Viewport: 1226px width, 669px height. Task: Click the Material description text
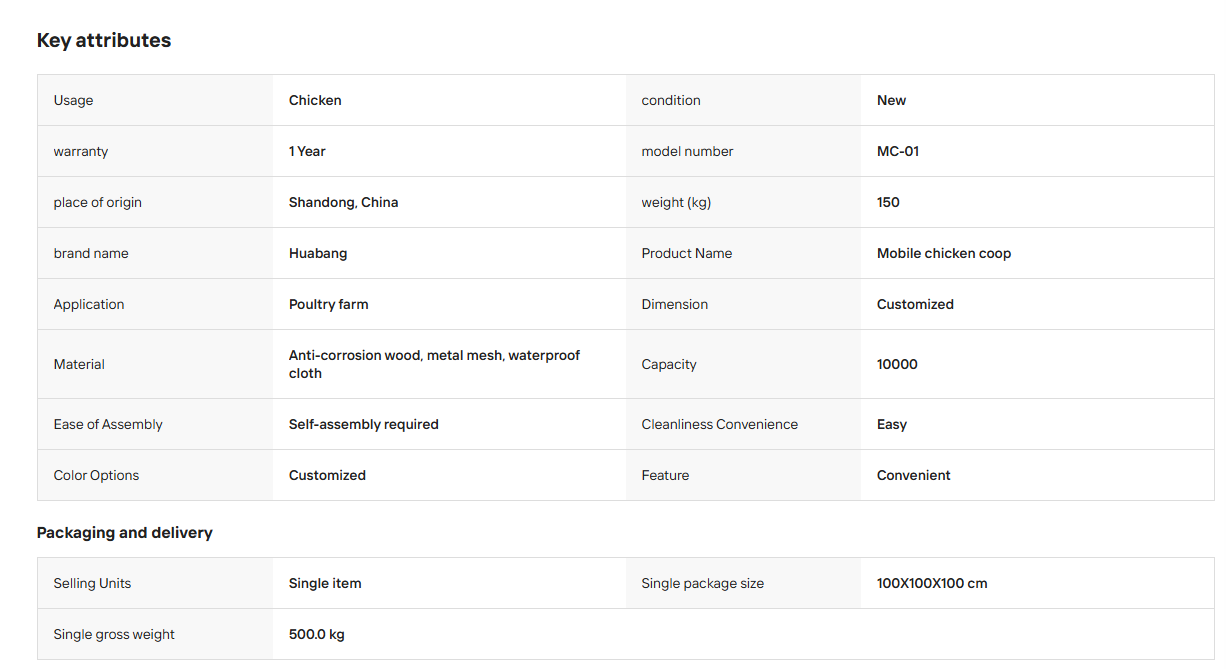(x=434, y=364)
